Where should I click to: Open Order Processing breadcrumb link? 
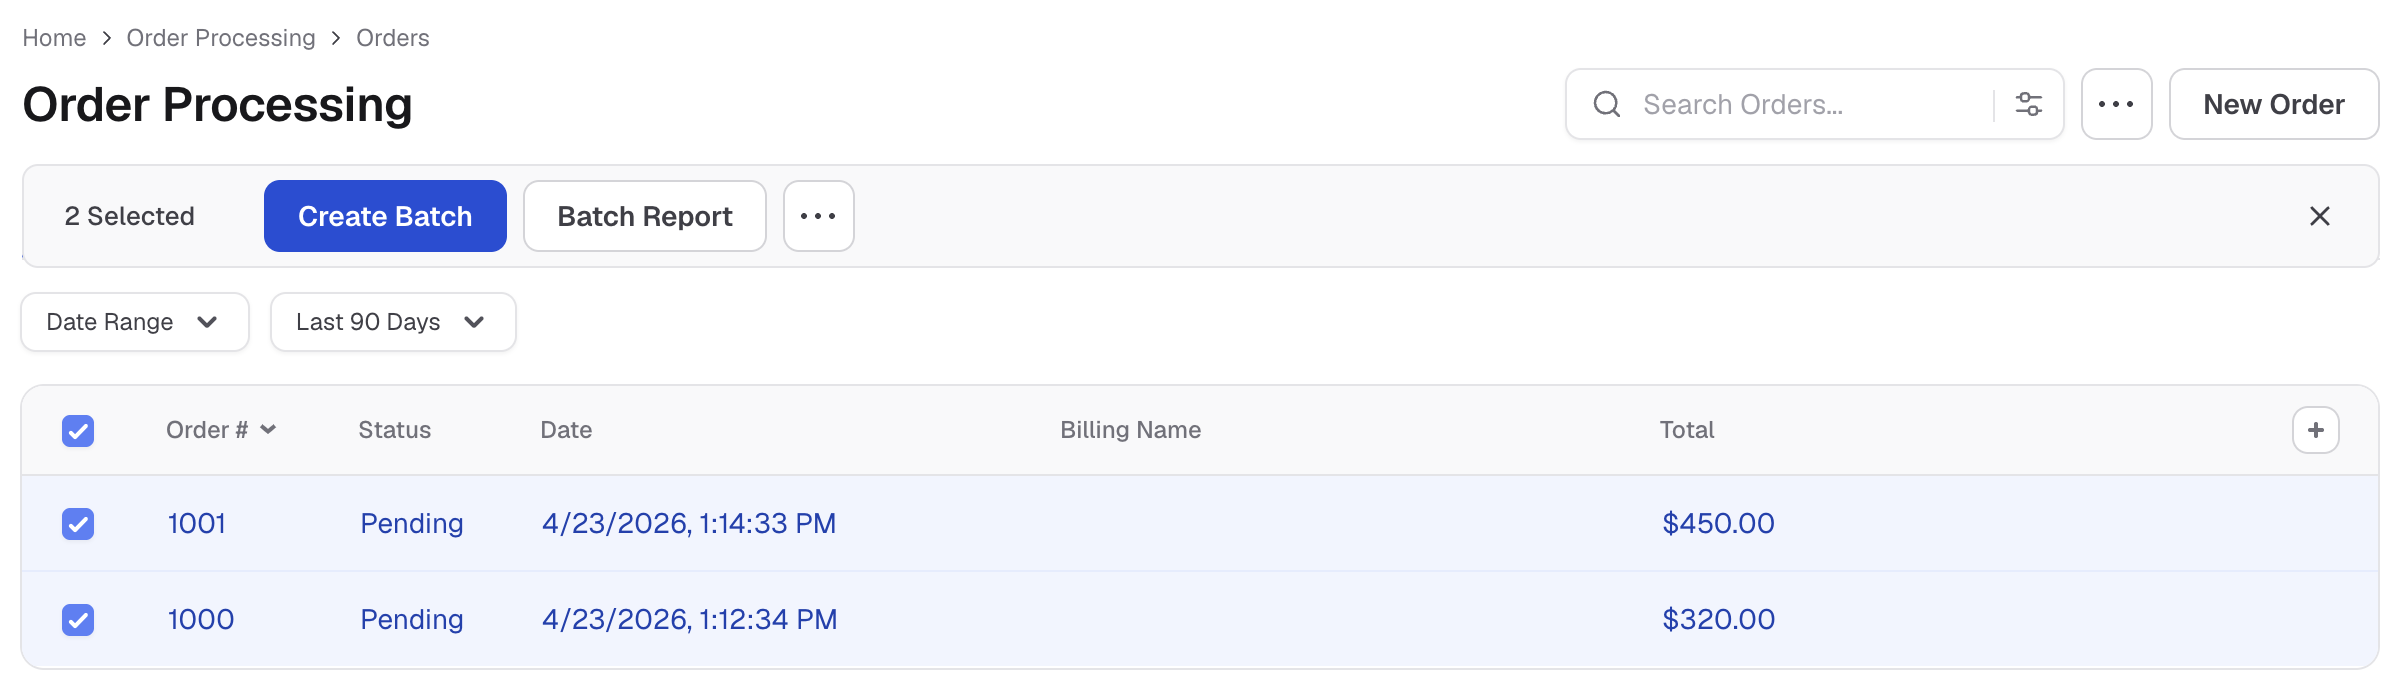click(221, 38)
